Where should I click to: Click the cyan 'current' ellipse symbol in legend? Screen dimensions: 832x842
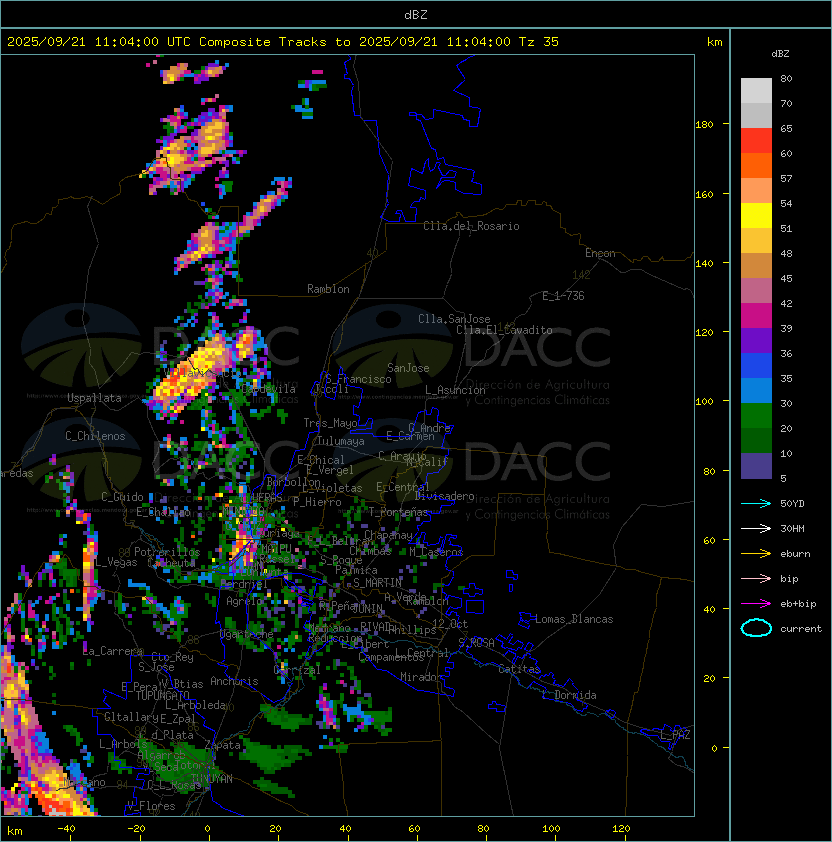click(756, 628)
